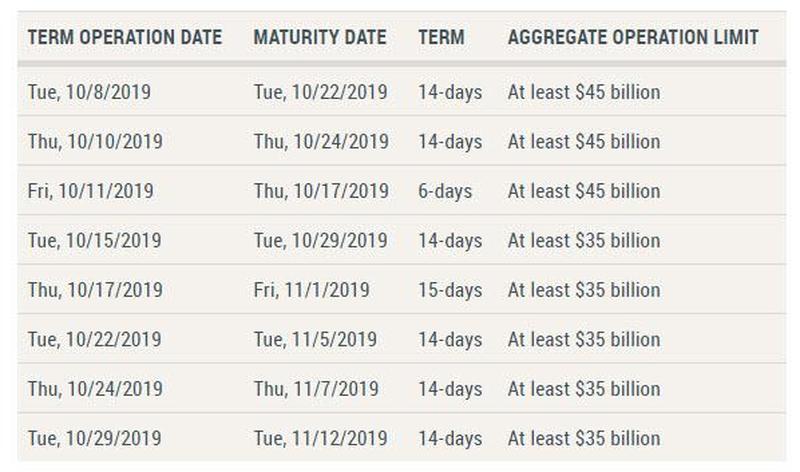800x472 pixels.
Task: Select the Tue, 10/29/2019 operation date cell
Action: point(94,439)
